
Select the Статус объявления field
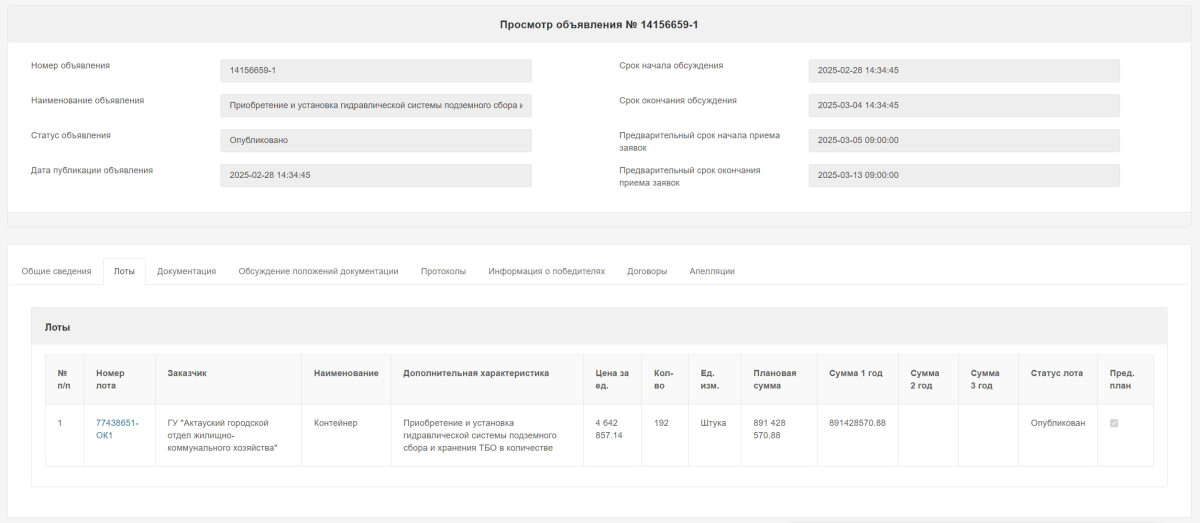point(376,140)
